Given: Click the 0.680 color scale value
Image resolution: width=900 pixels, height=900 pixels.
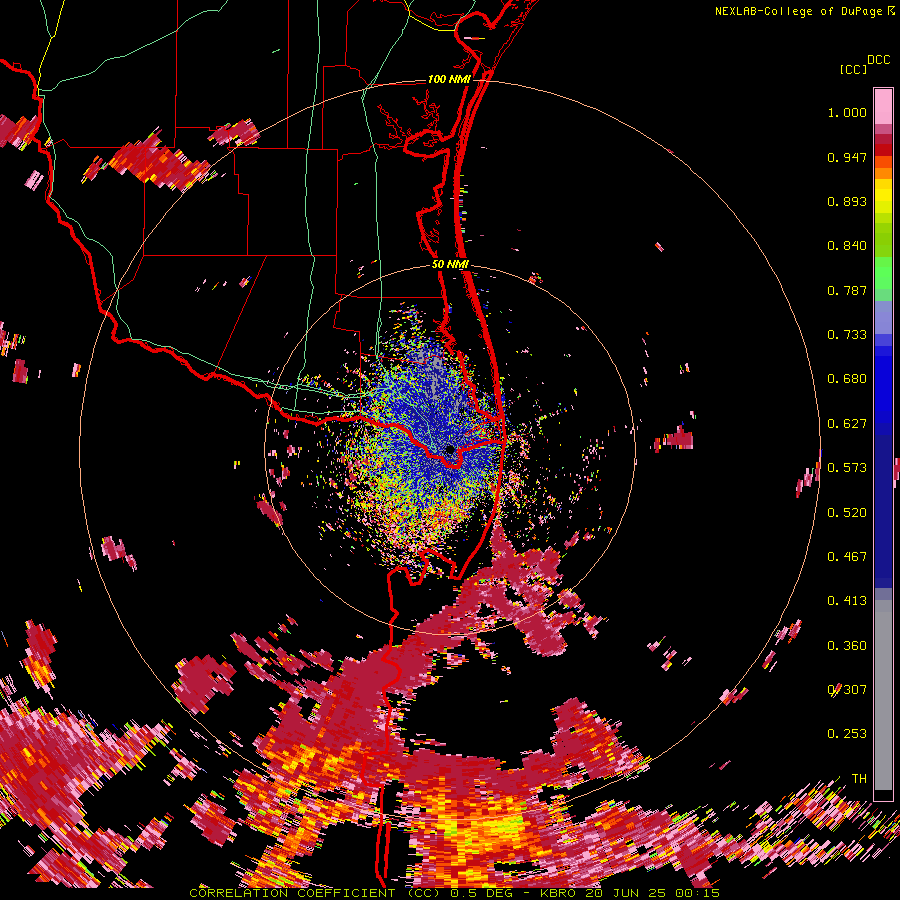Looking at the screenshot, I should 847,379.
